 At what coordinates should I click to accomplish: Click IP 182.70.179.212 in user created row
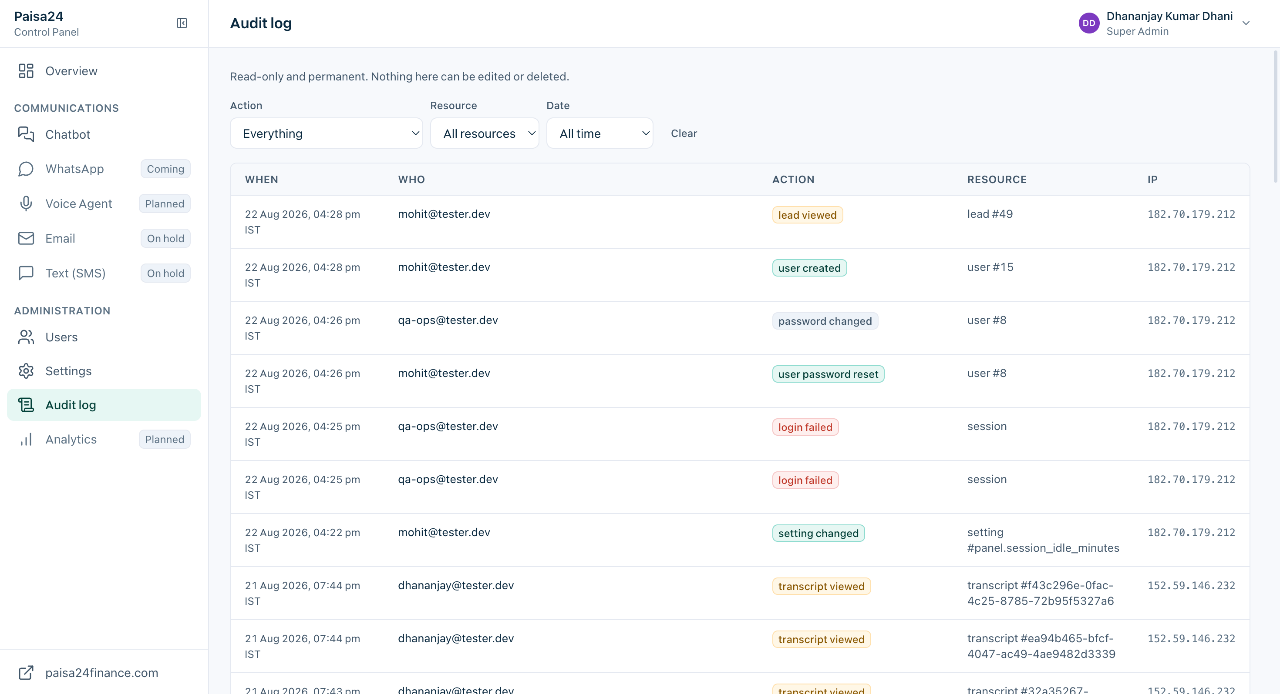click(1191, 267)
